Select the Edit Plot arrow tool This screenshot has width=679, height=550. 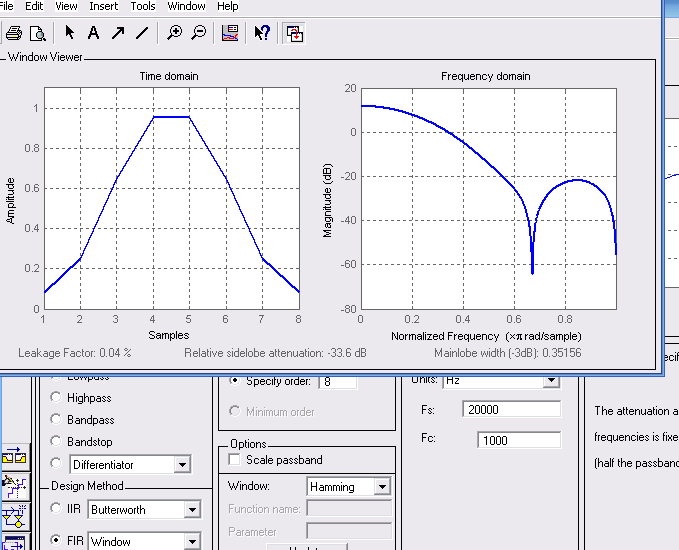pos(69,33)
